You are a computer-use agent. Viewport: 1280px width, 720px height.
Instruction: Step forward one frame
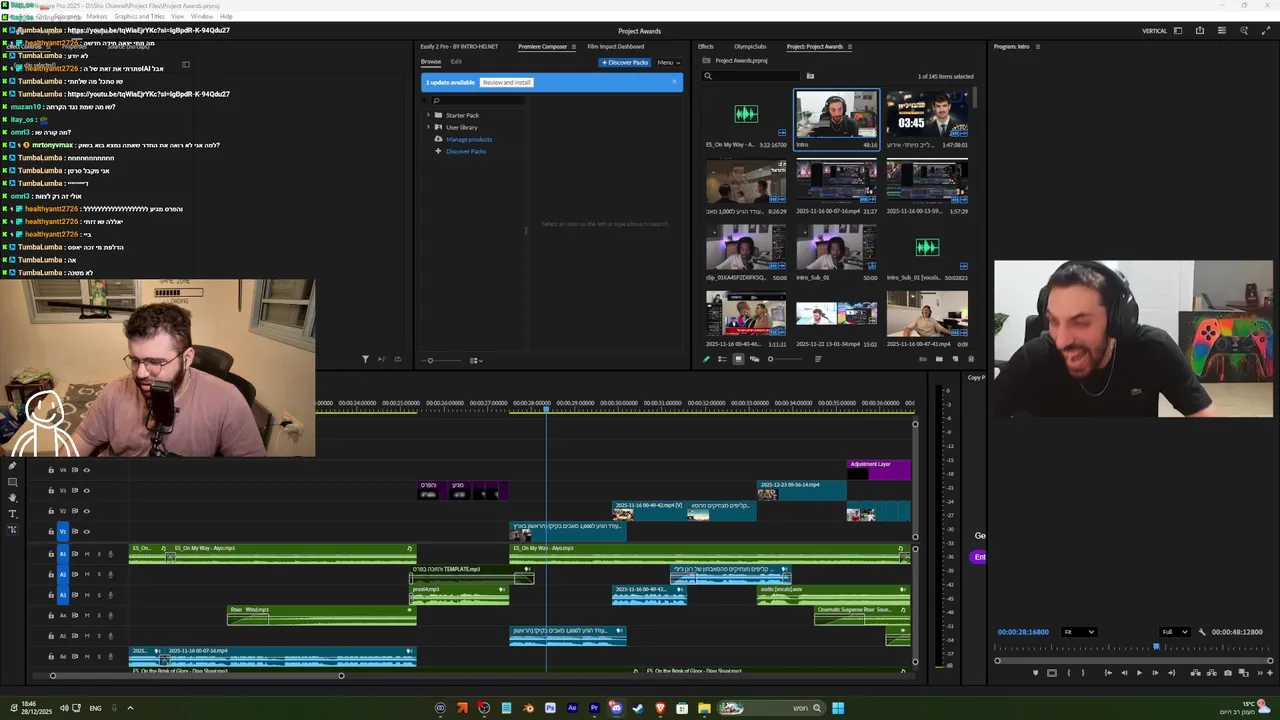tap(1155, 673)
